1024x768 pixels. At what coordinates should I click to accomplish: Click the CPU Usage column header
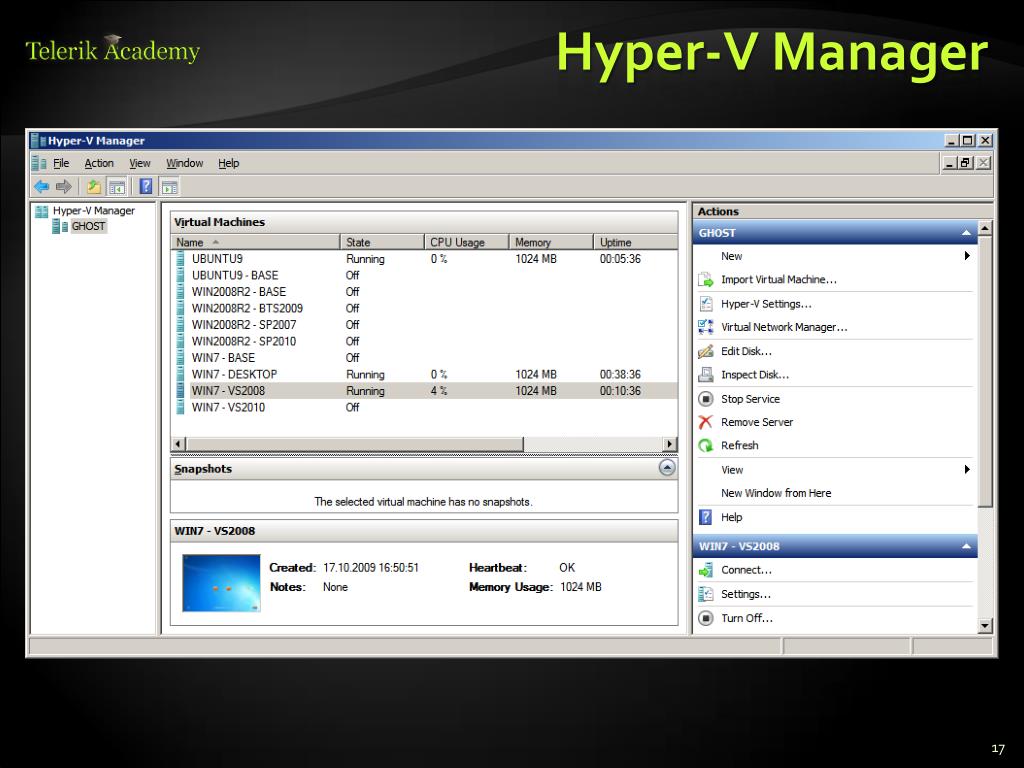click(466, 242)
